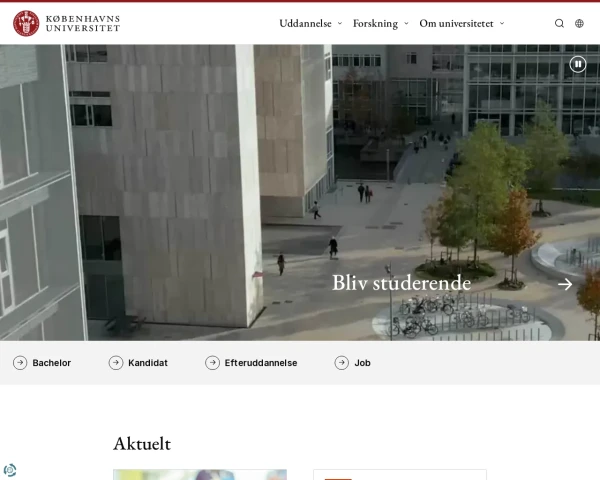This screenshot has width=600, height=480.
Task: Click the arrow next to Bliv studerende
Action: point(565,284)
